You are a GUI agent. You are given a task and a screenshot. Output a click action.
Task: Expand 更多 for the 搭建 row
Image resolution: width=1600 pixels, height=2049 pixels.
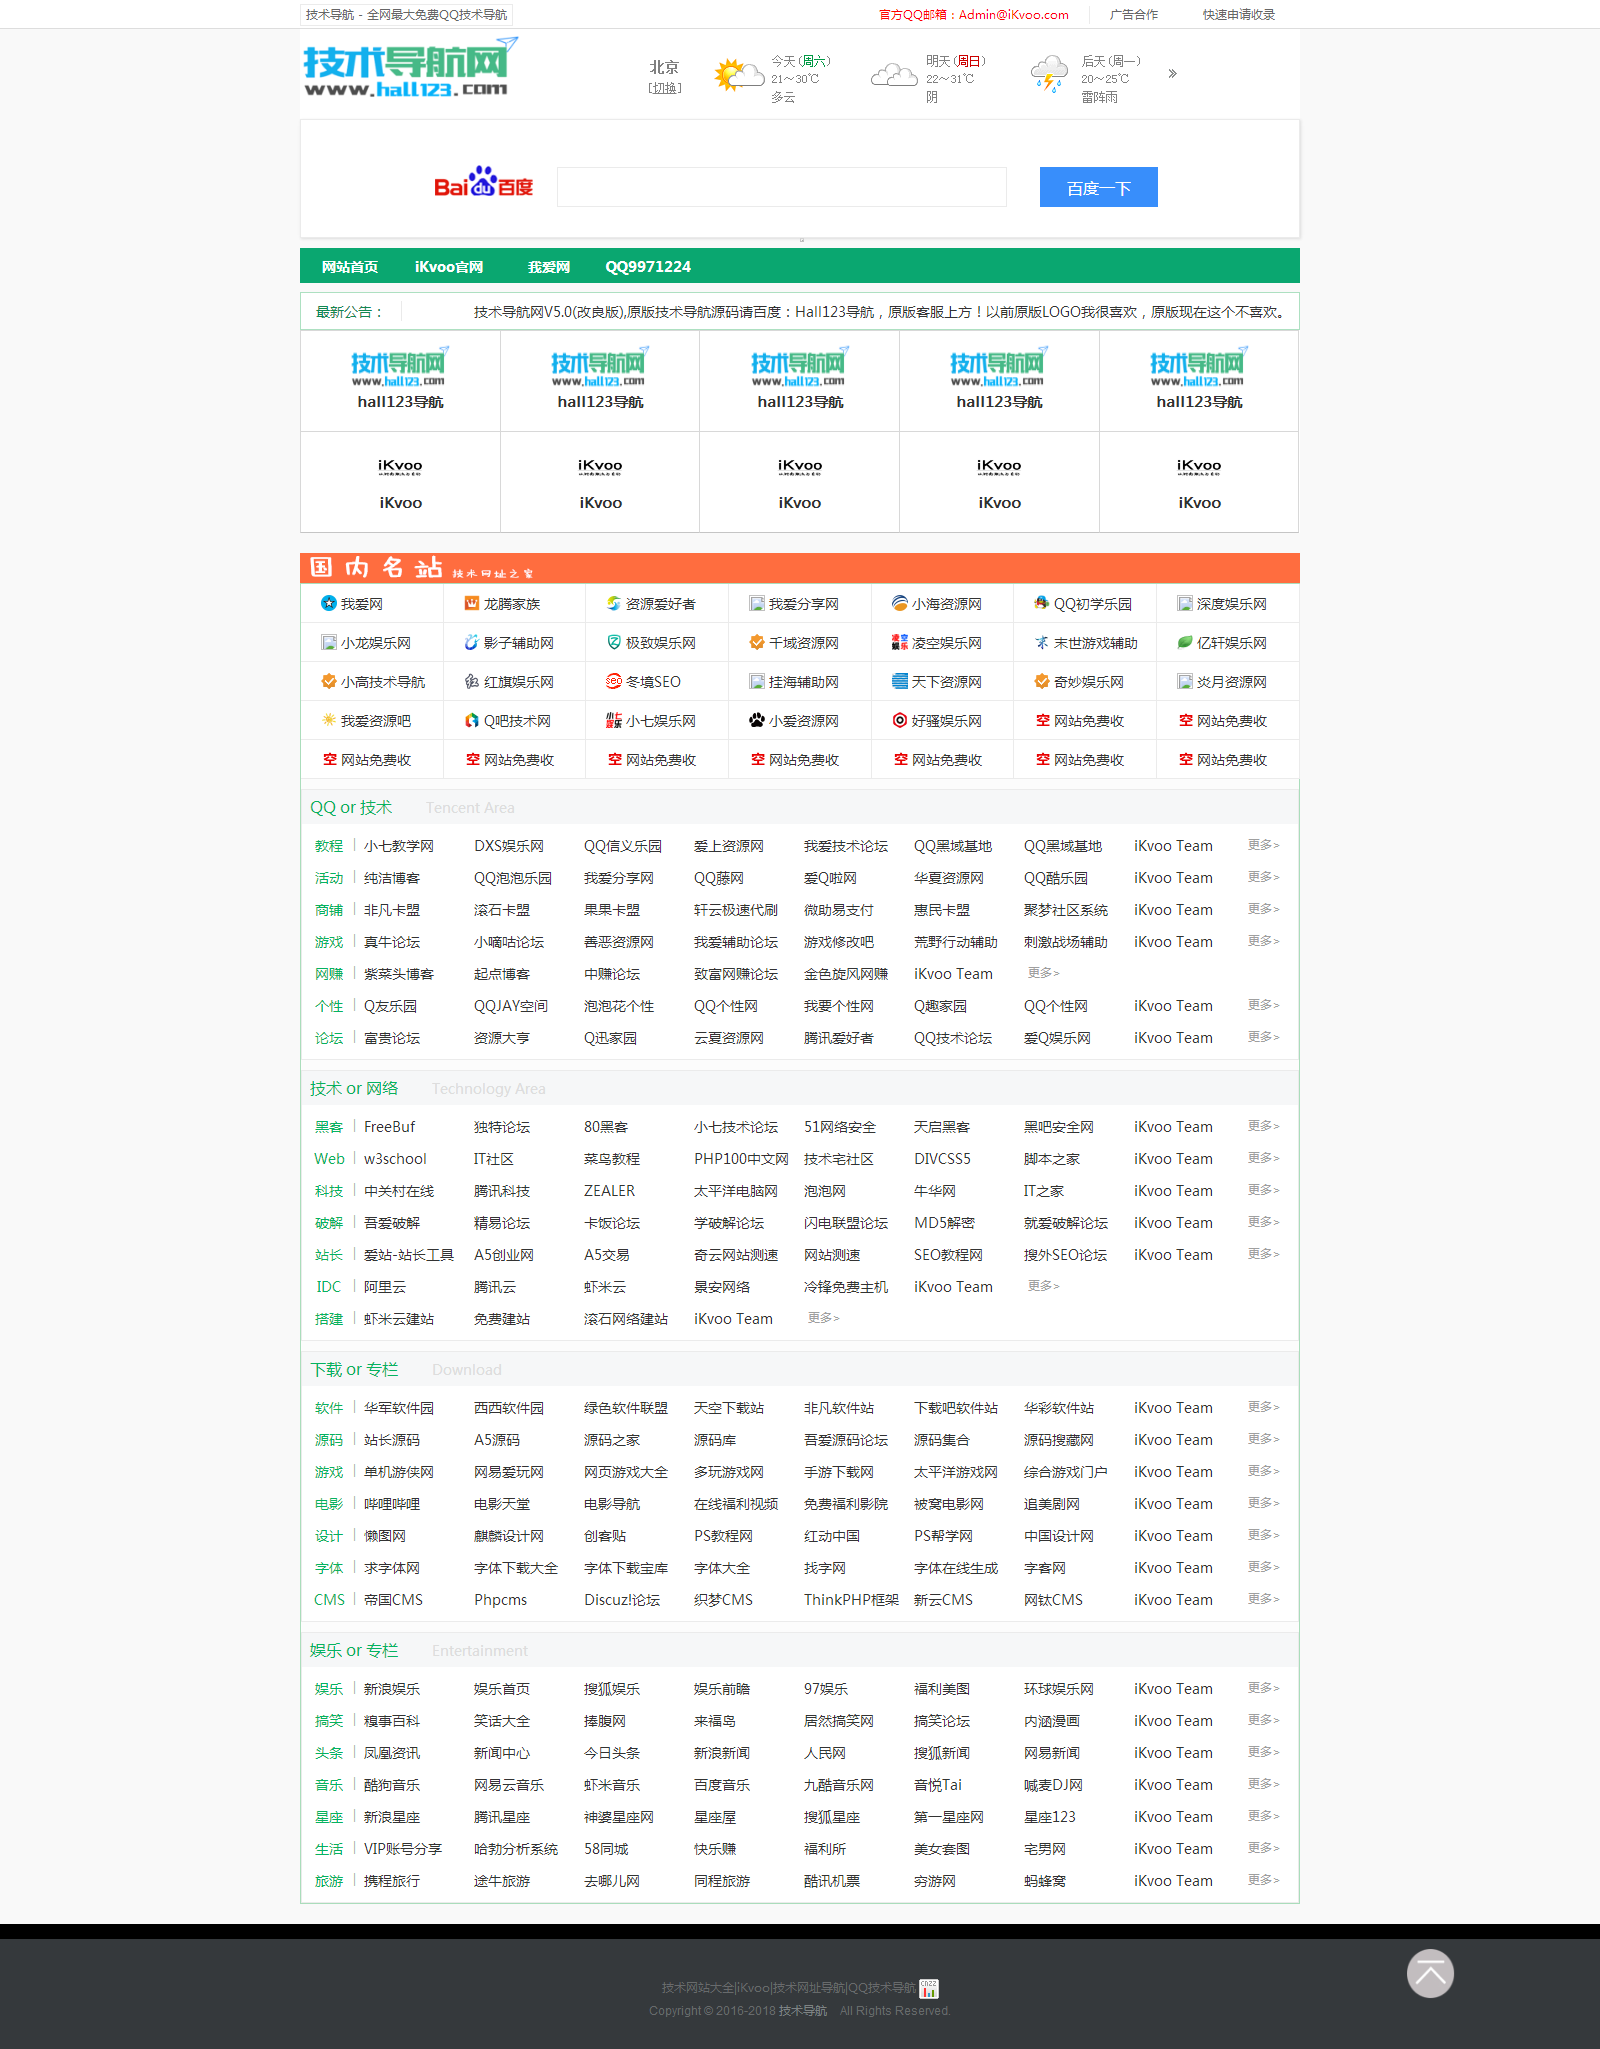[823, 1318]
